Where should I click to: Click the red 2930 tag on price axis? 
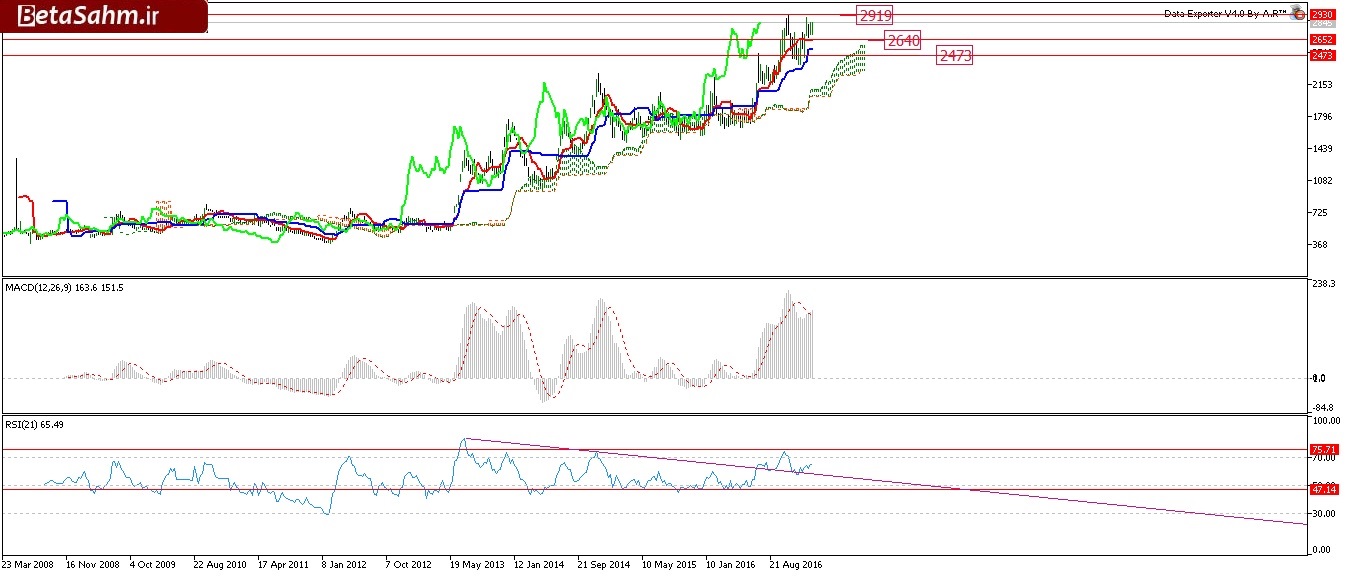click(1322, 14)
